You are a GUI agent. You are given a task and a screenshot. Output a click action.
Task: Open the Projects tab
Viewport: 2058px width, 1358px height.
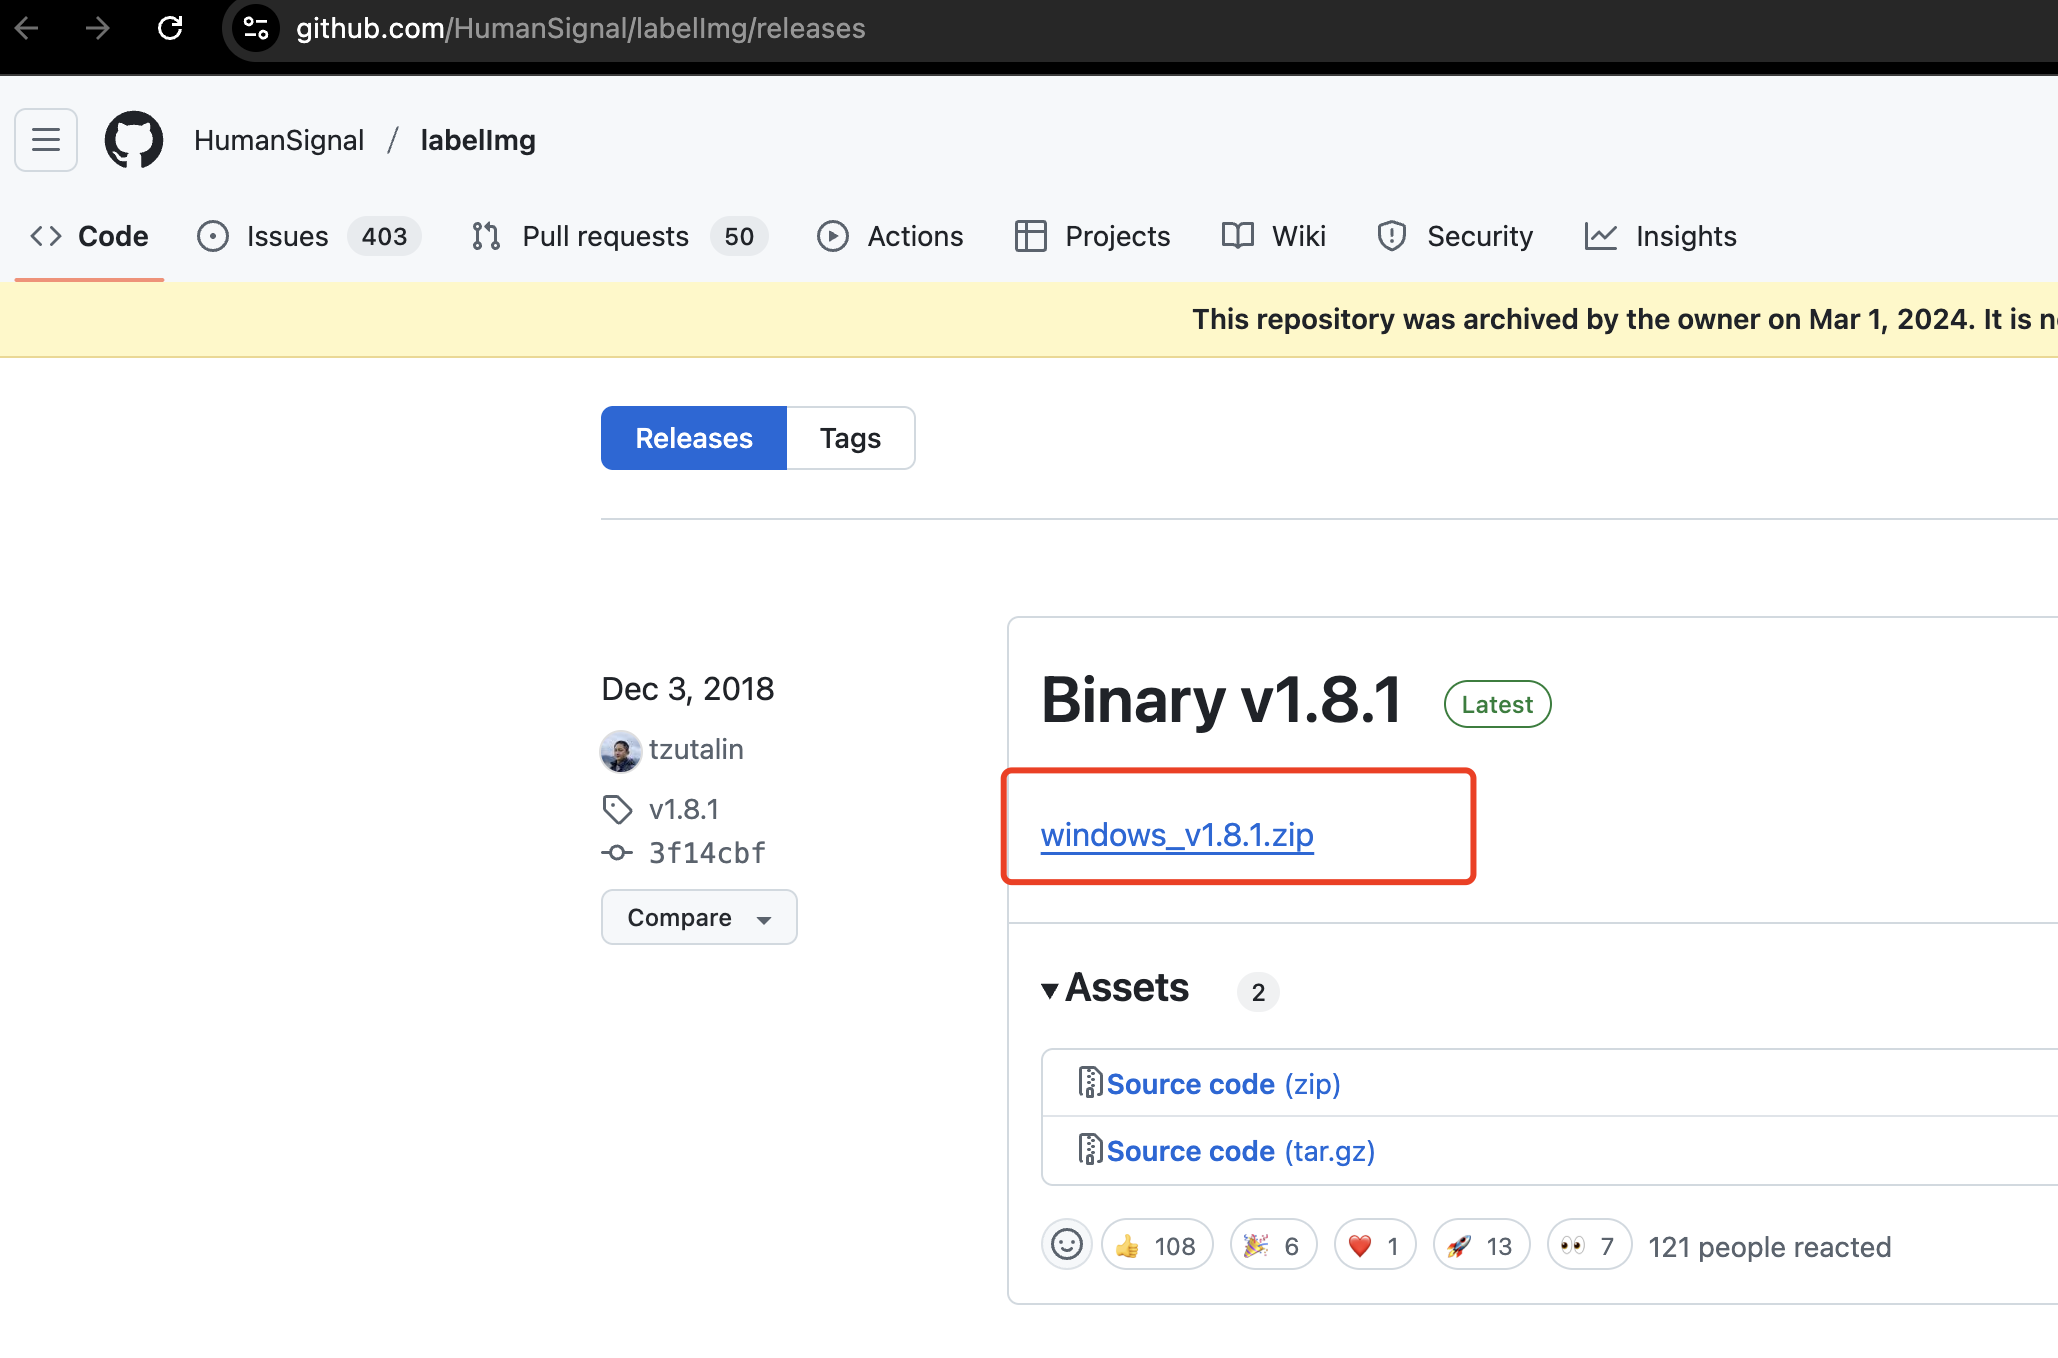(x=1092, y=236)
